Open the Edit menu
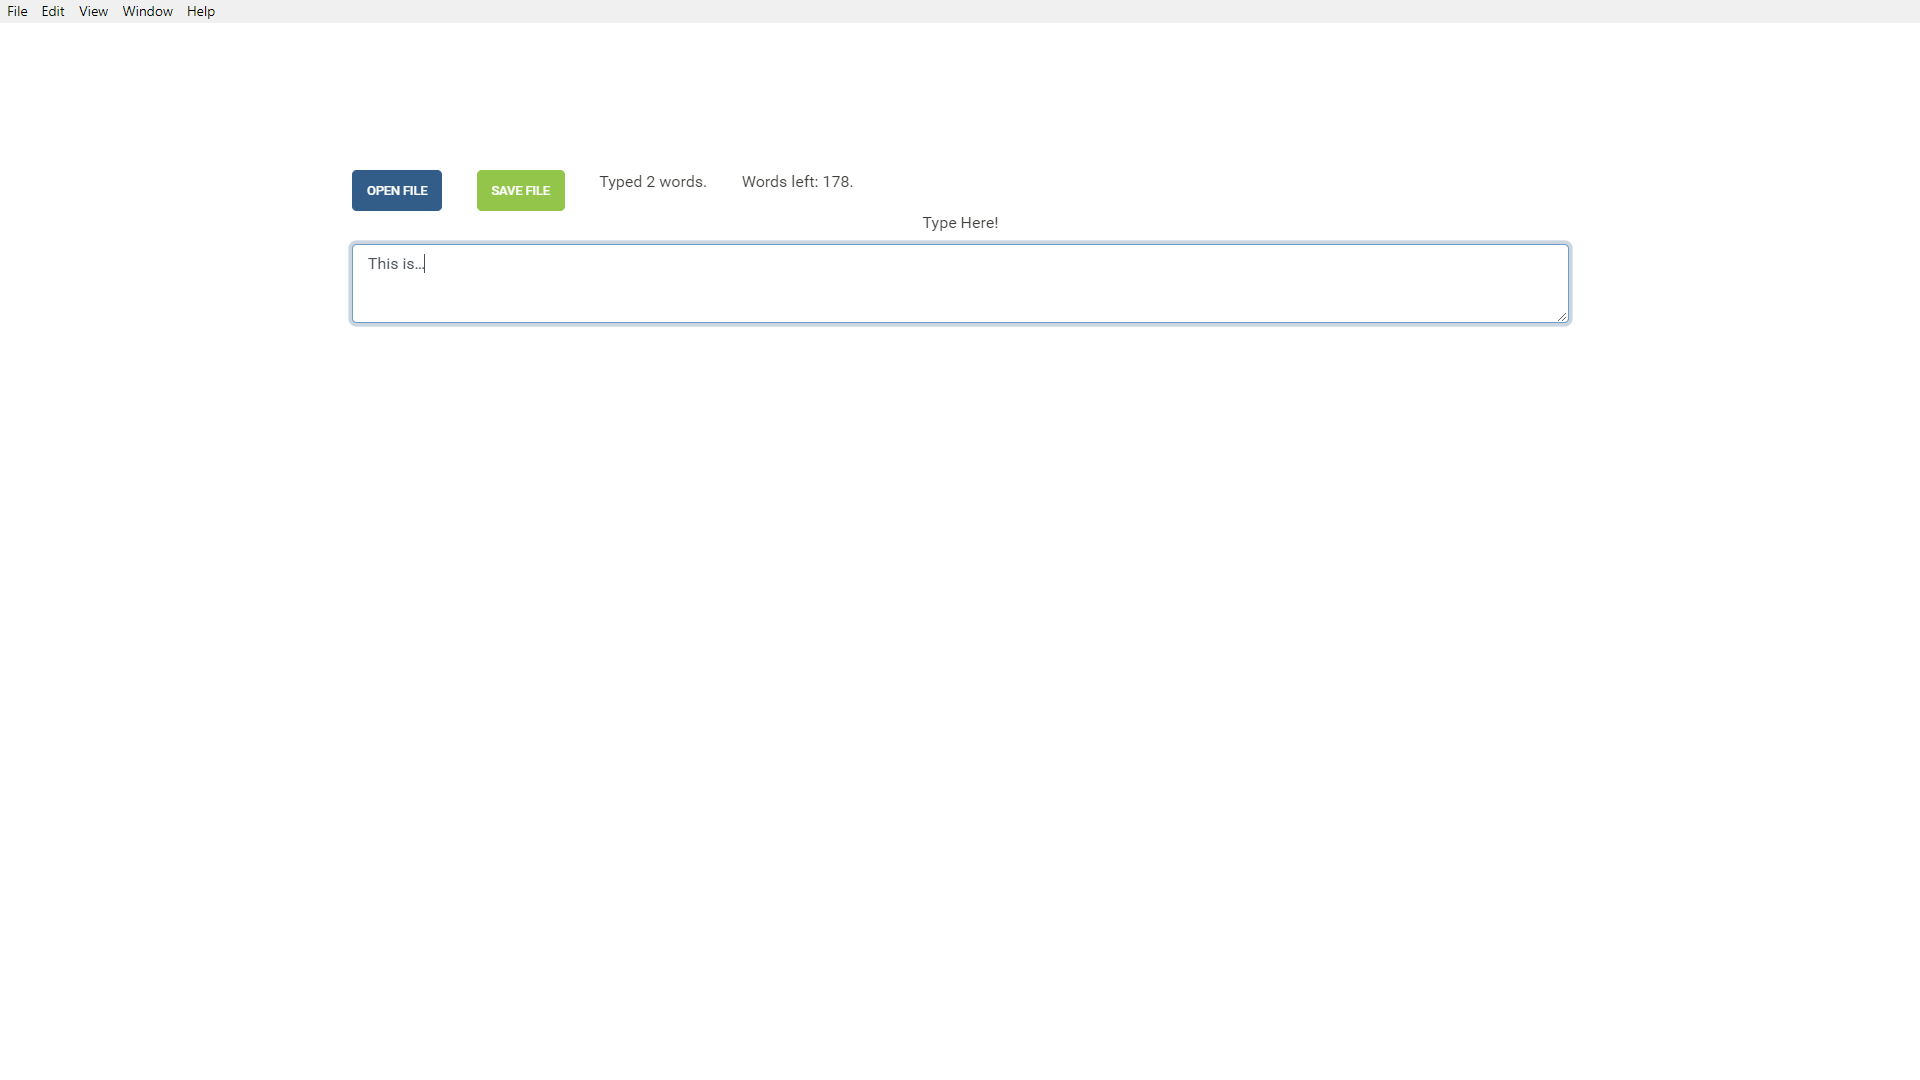Viewport: 1920px width, 1080px height. (53, 11)
